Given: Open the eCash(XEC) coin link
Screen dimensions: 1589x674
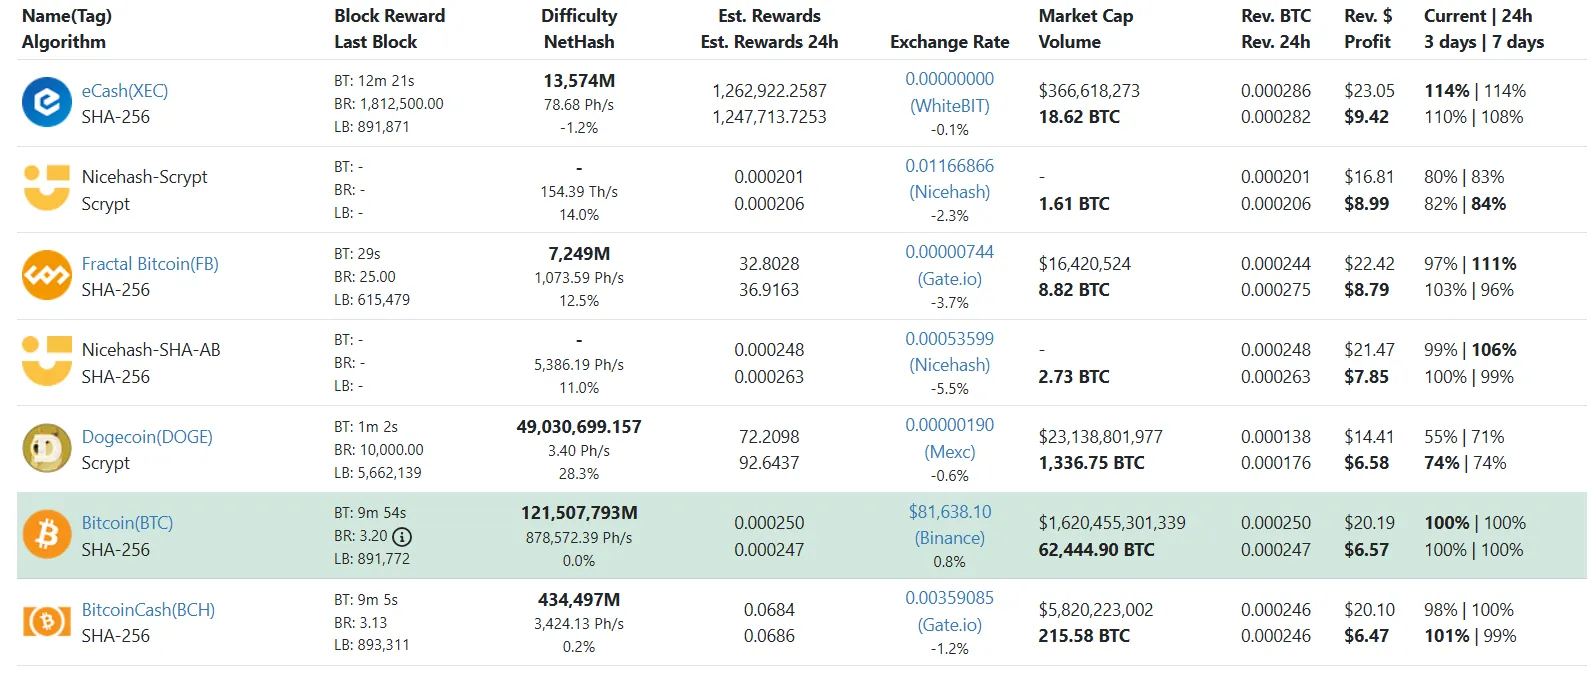Looking at the screenshot, I should [125, 91].
